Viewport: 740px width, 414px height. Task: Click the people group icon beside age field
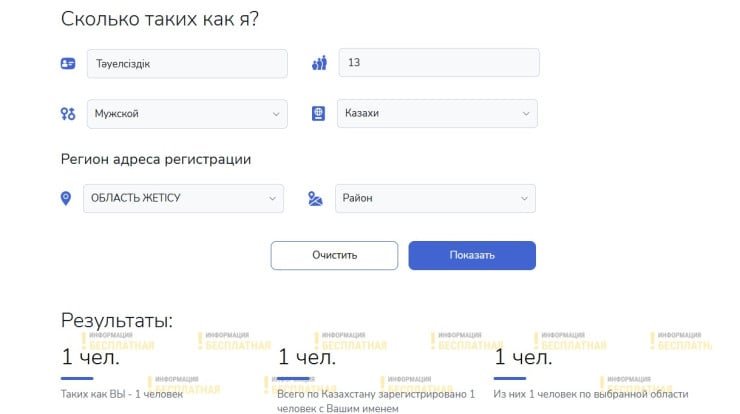(x=319, y=63)
